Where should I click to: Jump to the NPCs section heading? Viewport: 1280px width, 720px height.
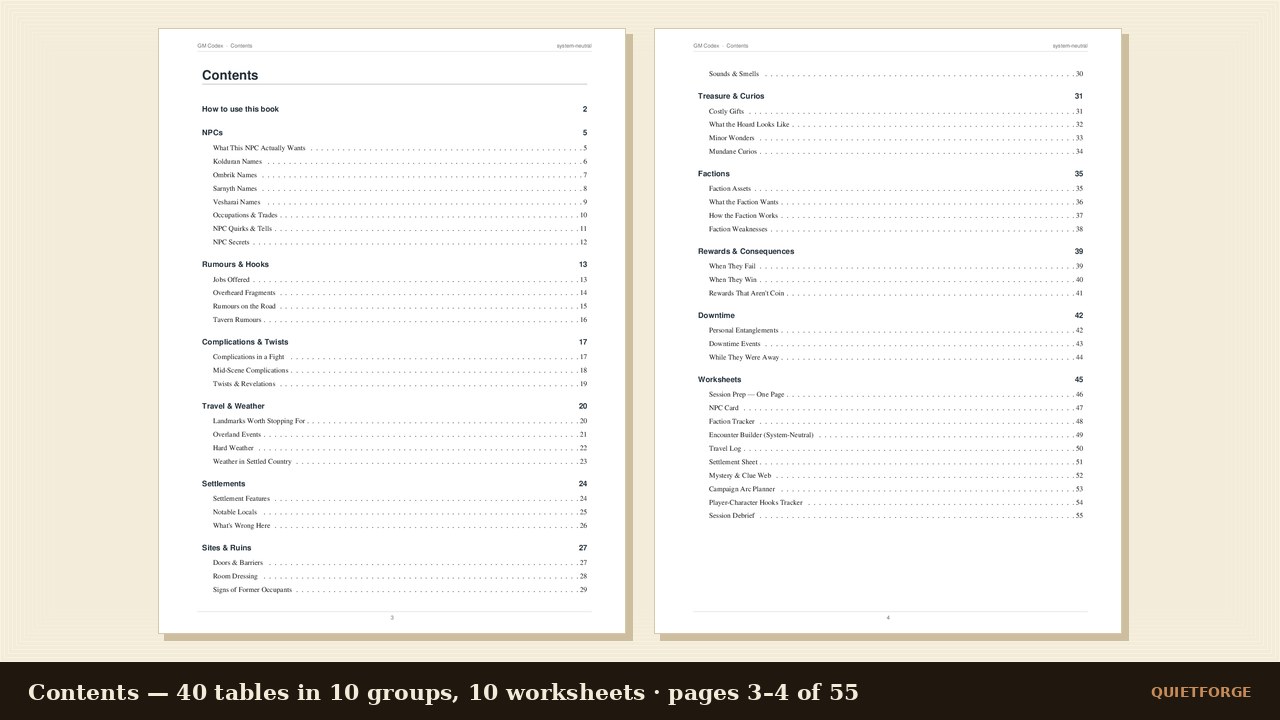[x=394, y=133]
